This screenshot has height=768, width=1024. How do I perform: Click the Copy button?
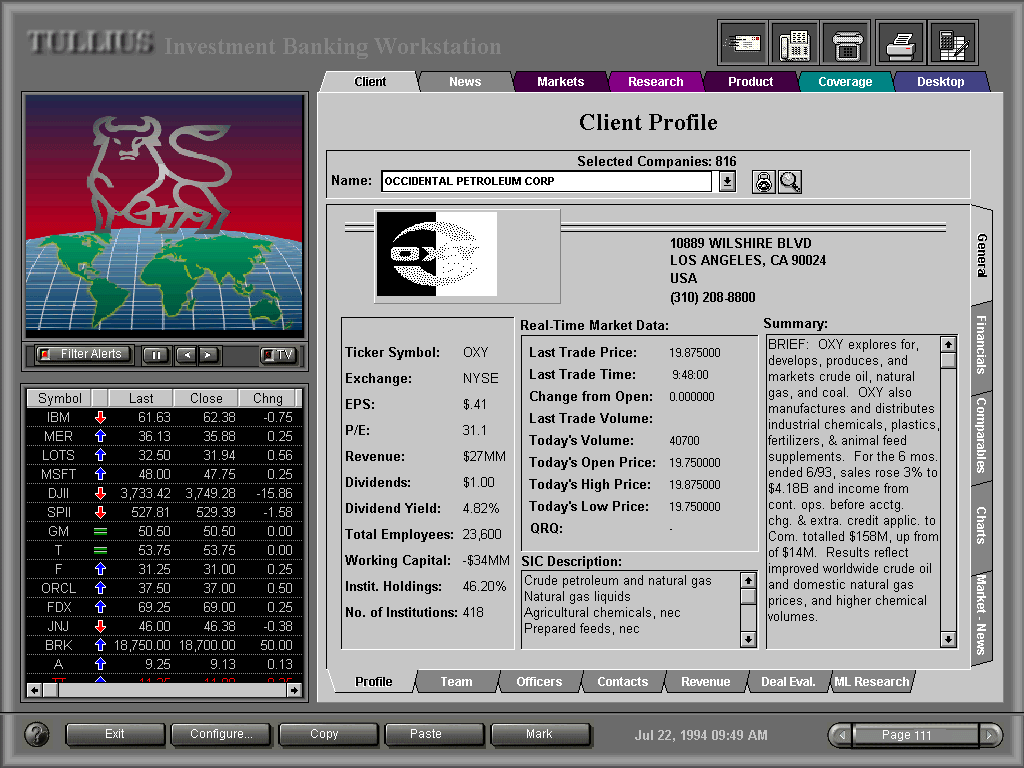pyautogui.click(x=328, y=734)
